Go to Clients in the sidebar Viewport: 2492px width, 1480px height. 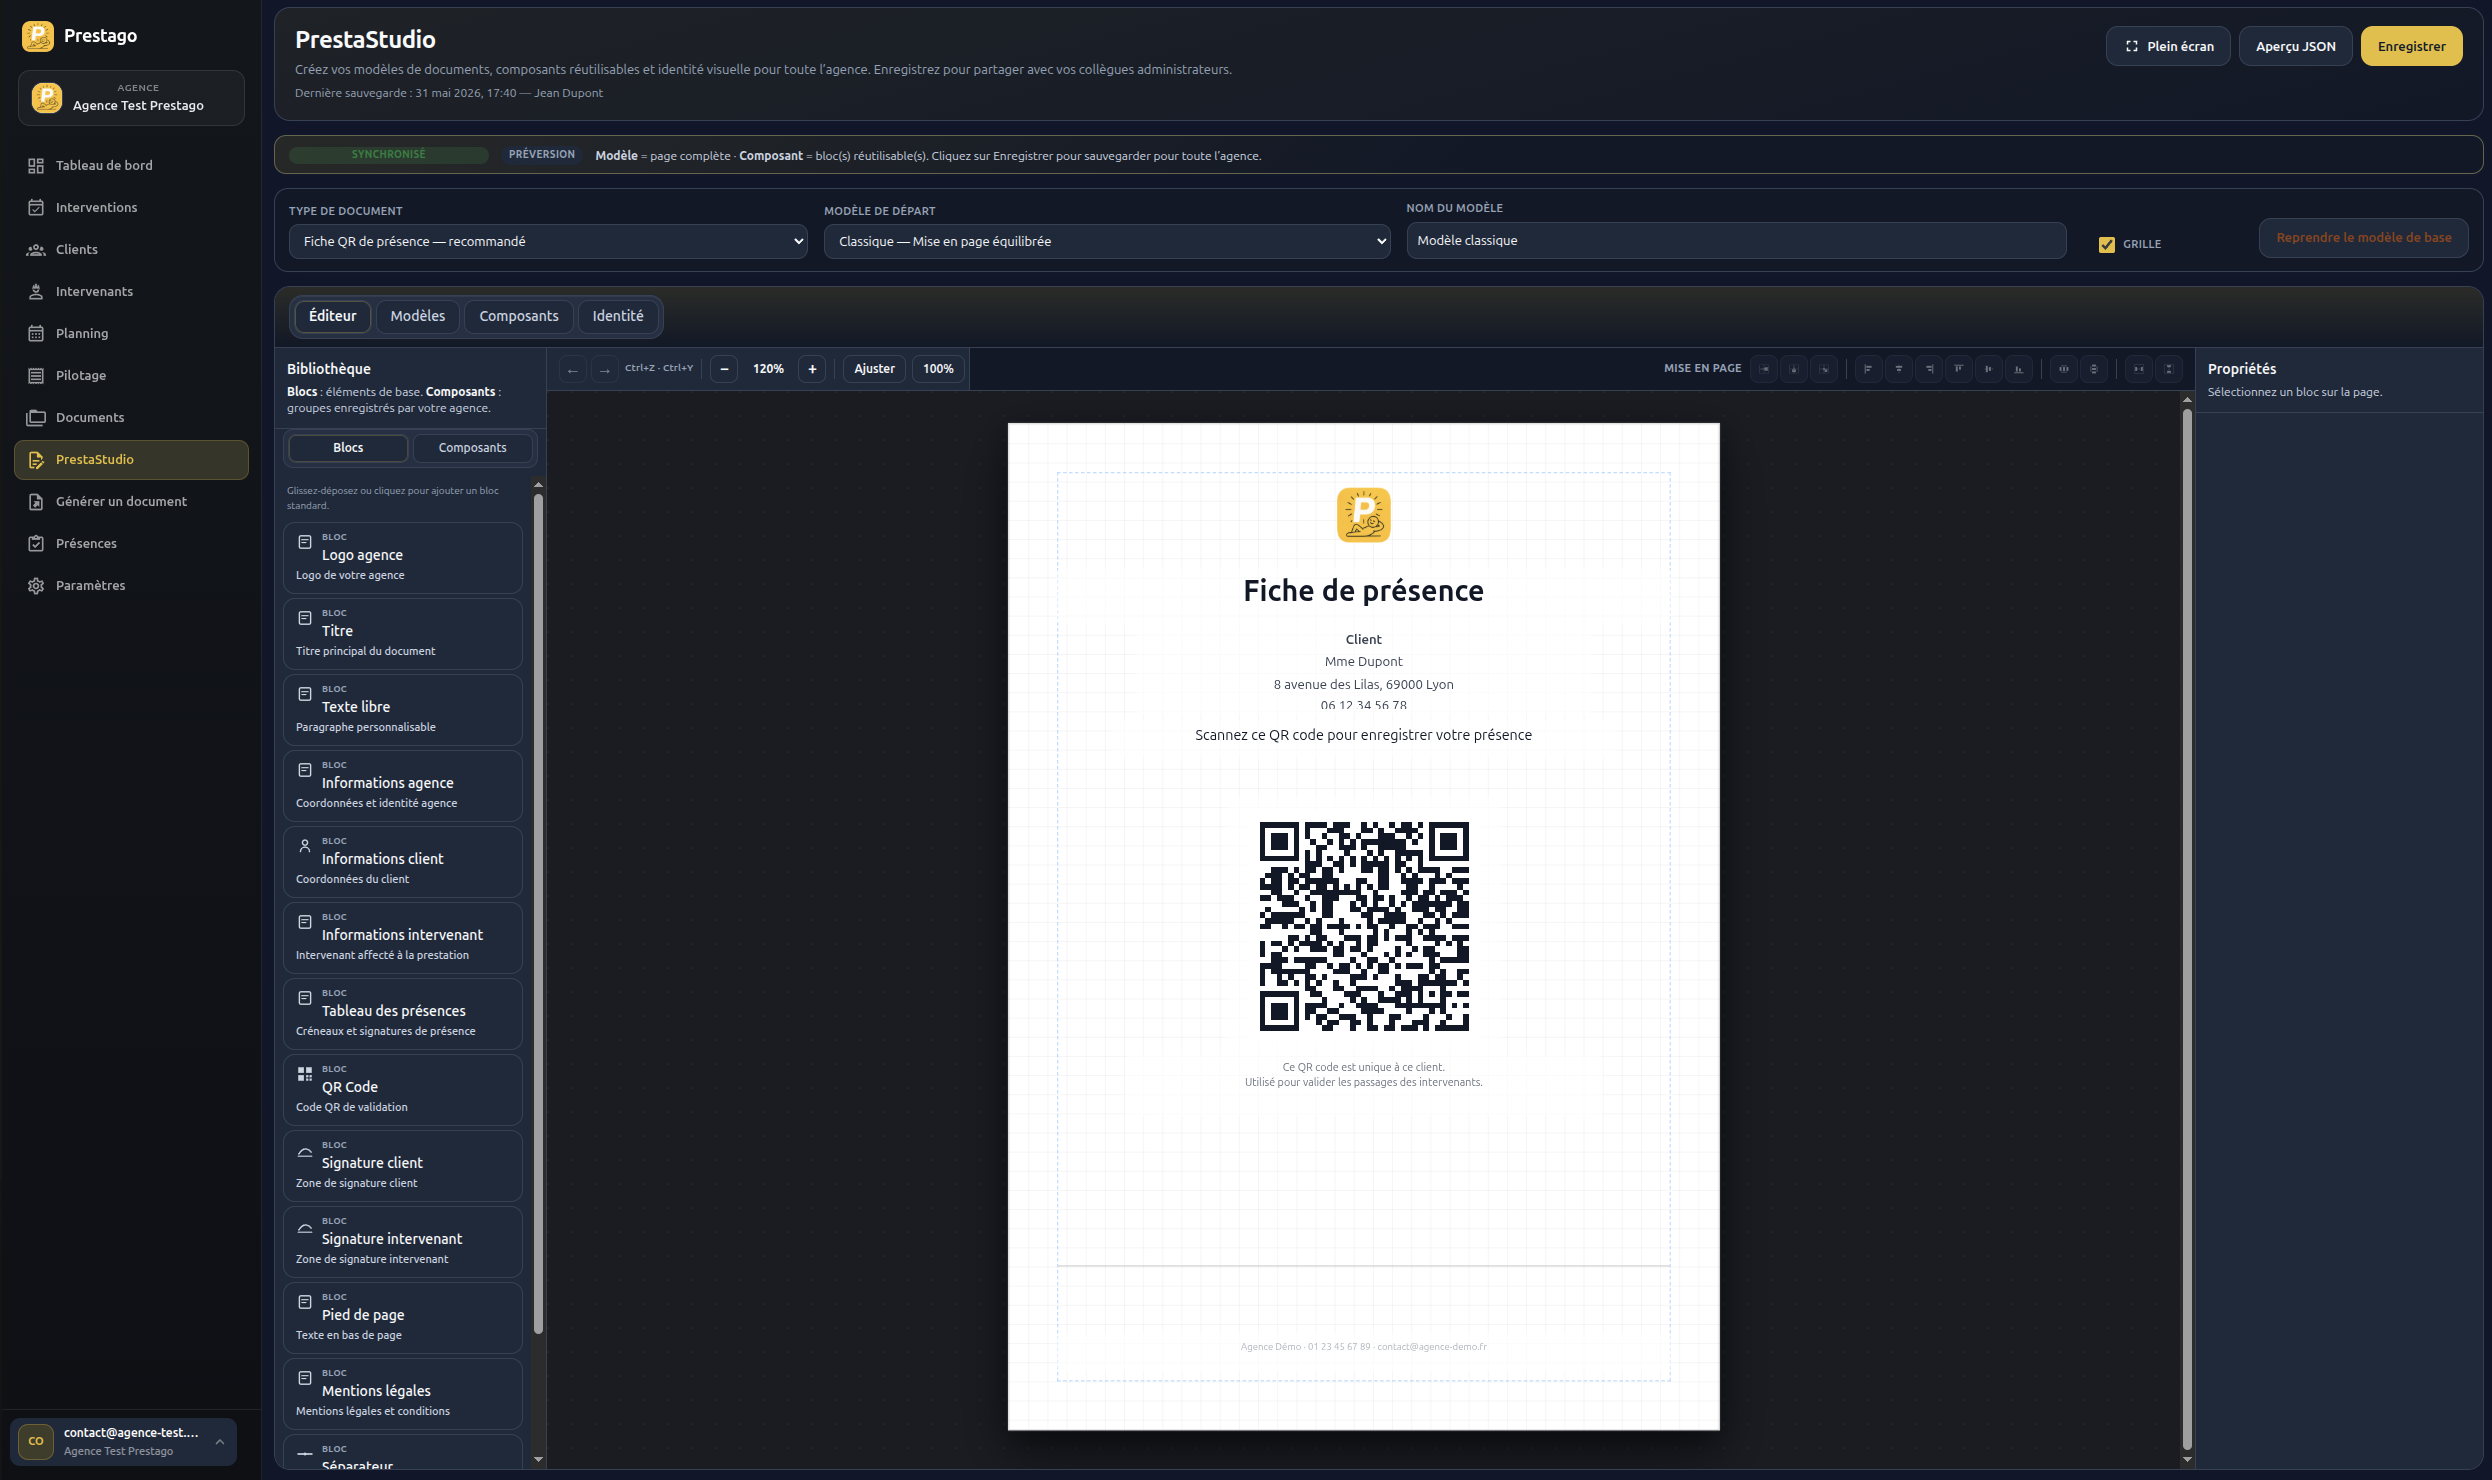[x=131, y=249]
